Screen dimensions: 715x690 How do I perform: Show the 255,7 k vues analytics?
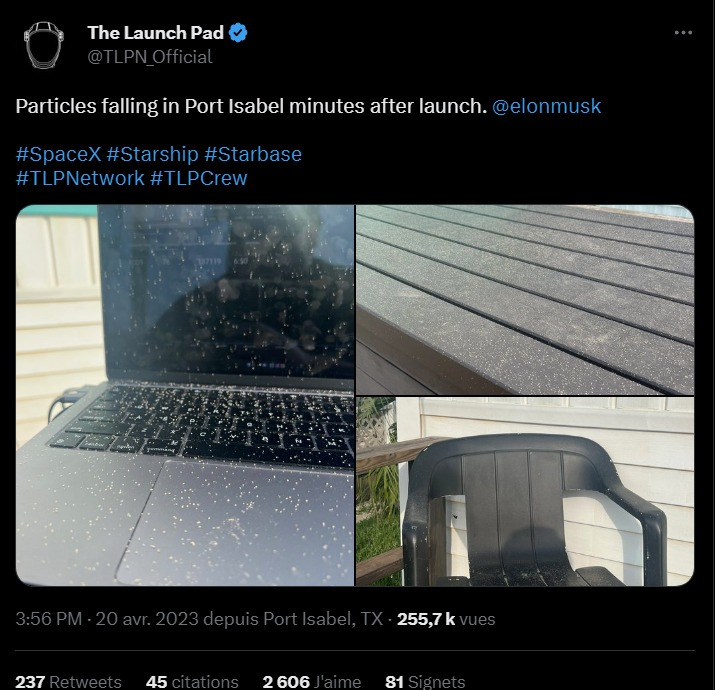point(446,619)
